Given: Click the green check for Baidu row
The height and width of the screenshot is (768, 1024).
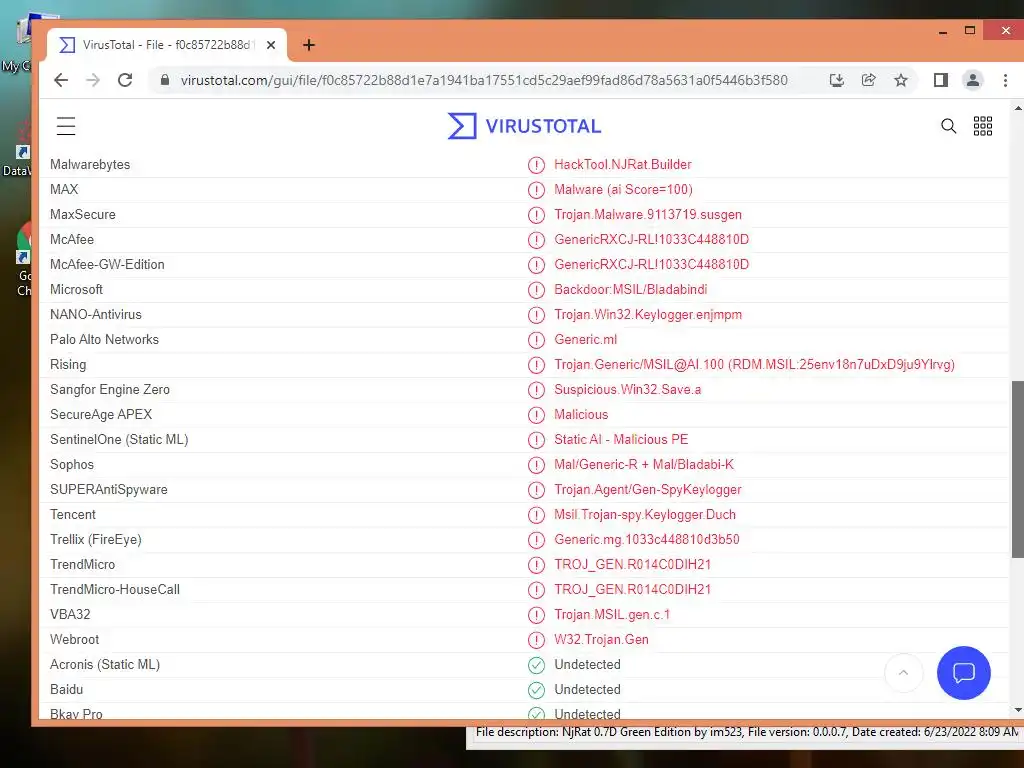Looking at the screenshot, I should coord(536,690).
